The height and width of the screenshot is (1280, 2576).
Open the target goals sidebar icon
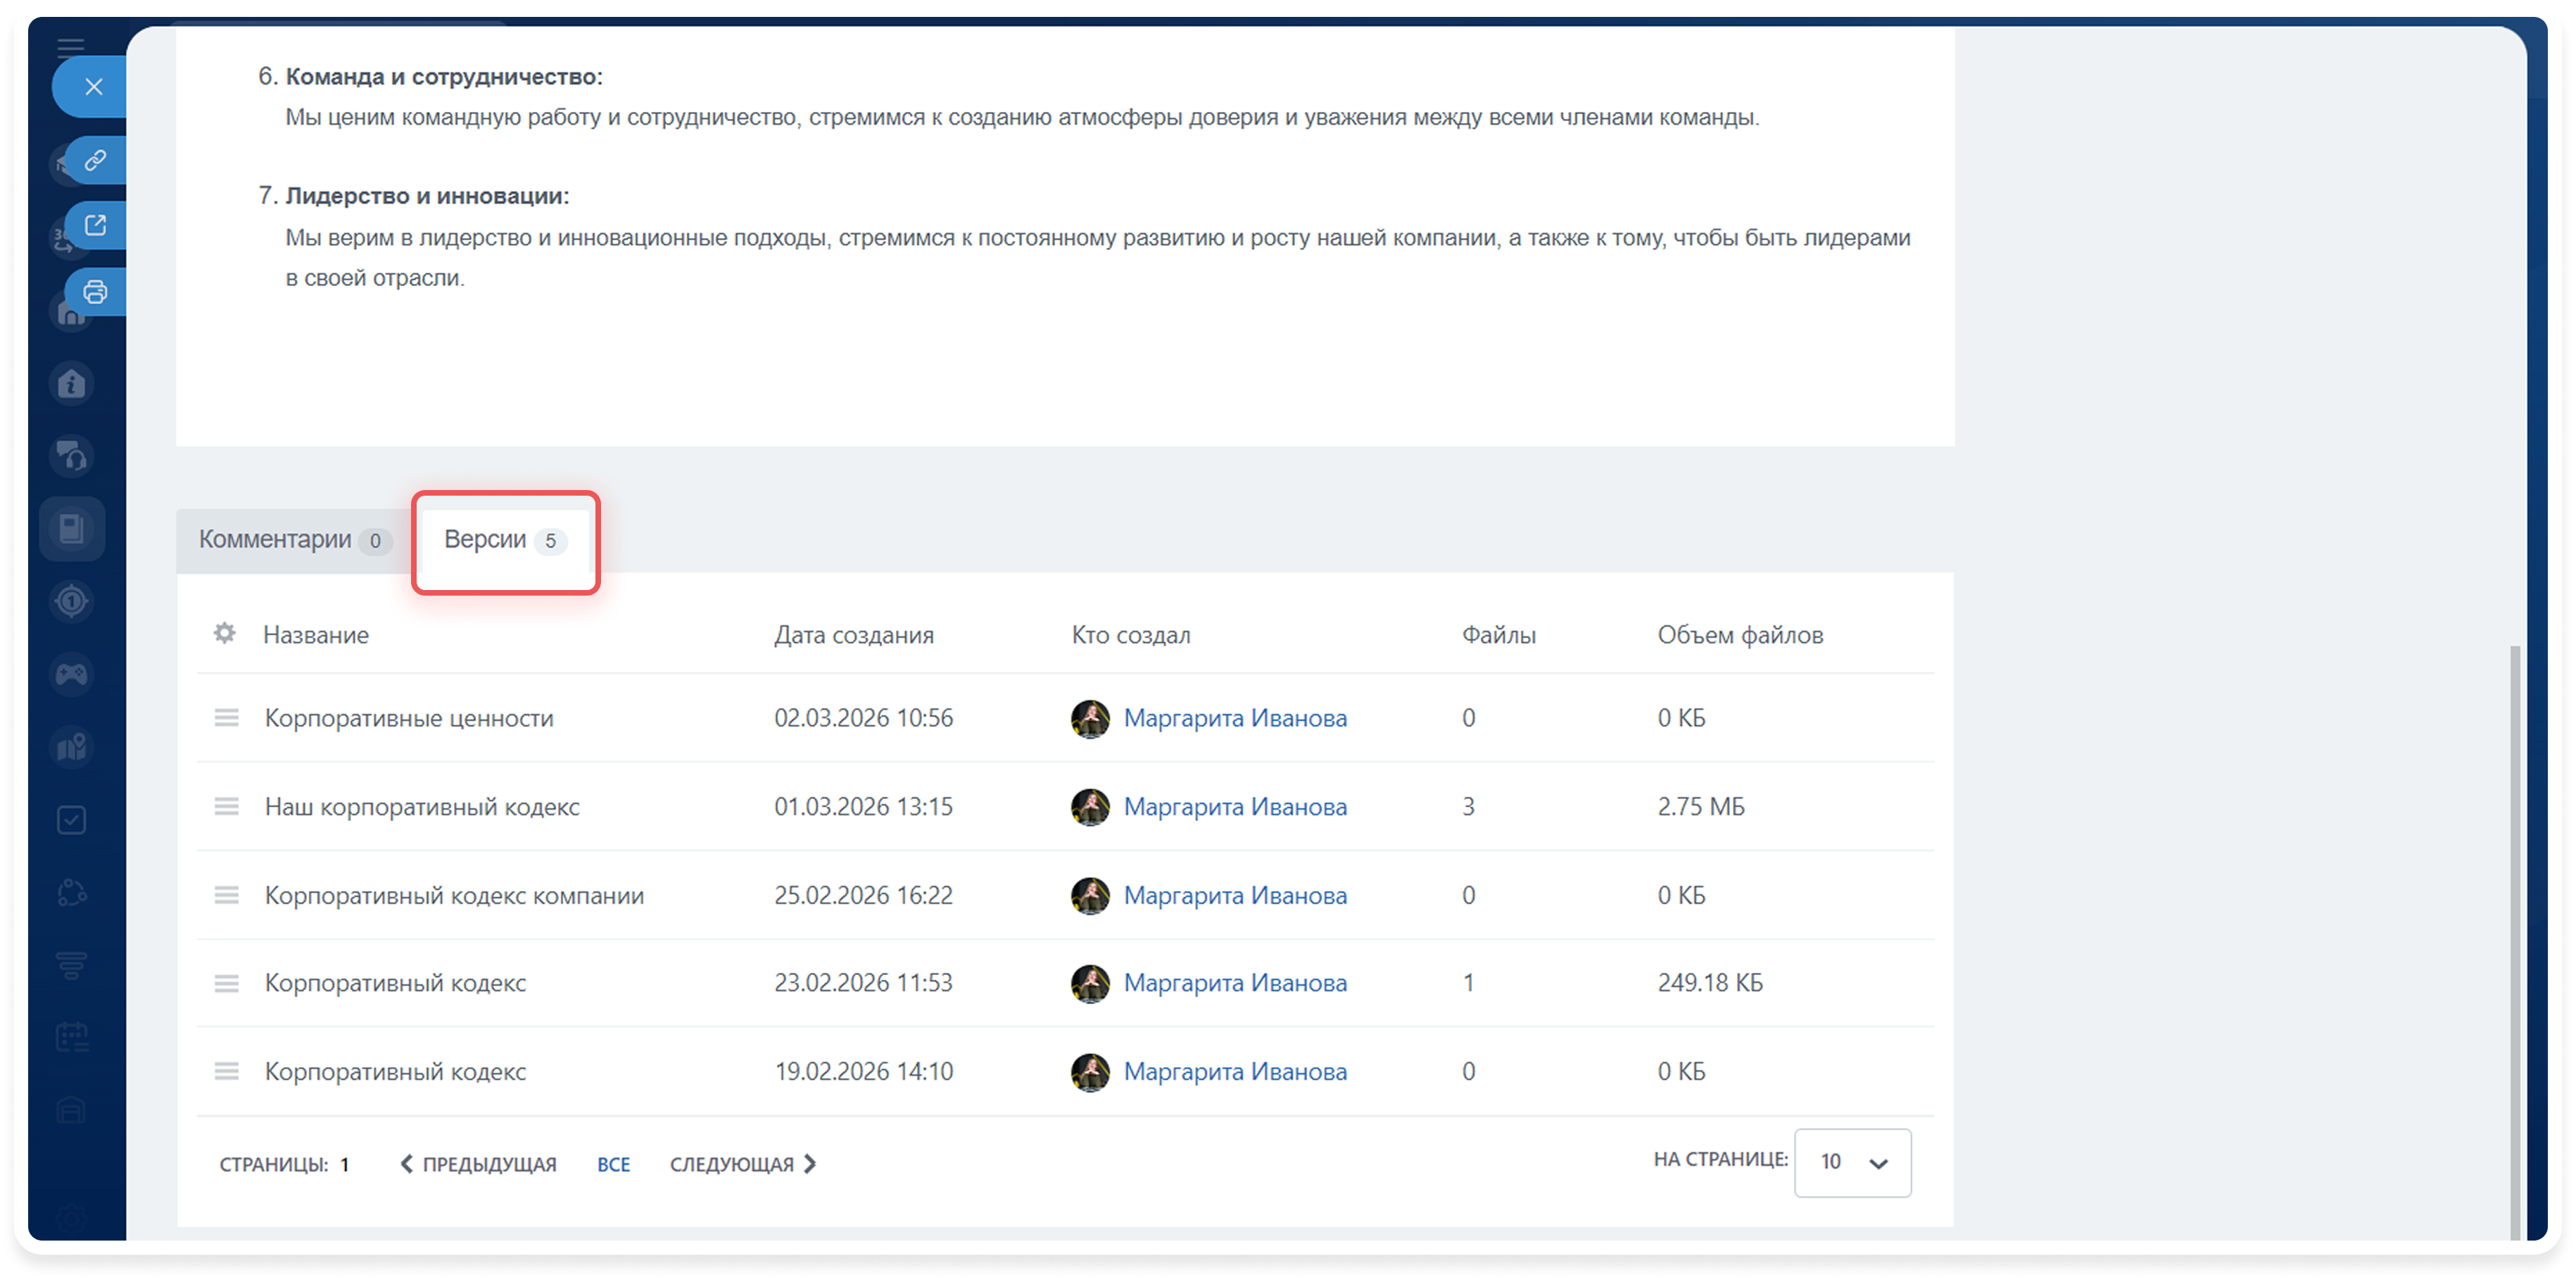72,601
